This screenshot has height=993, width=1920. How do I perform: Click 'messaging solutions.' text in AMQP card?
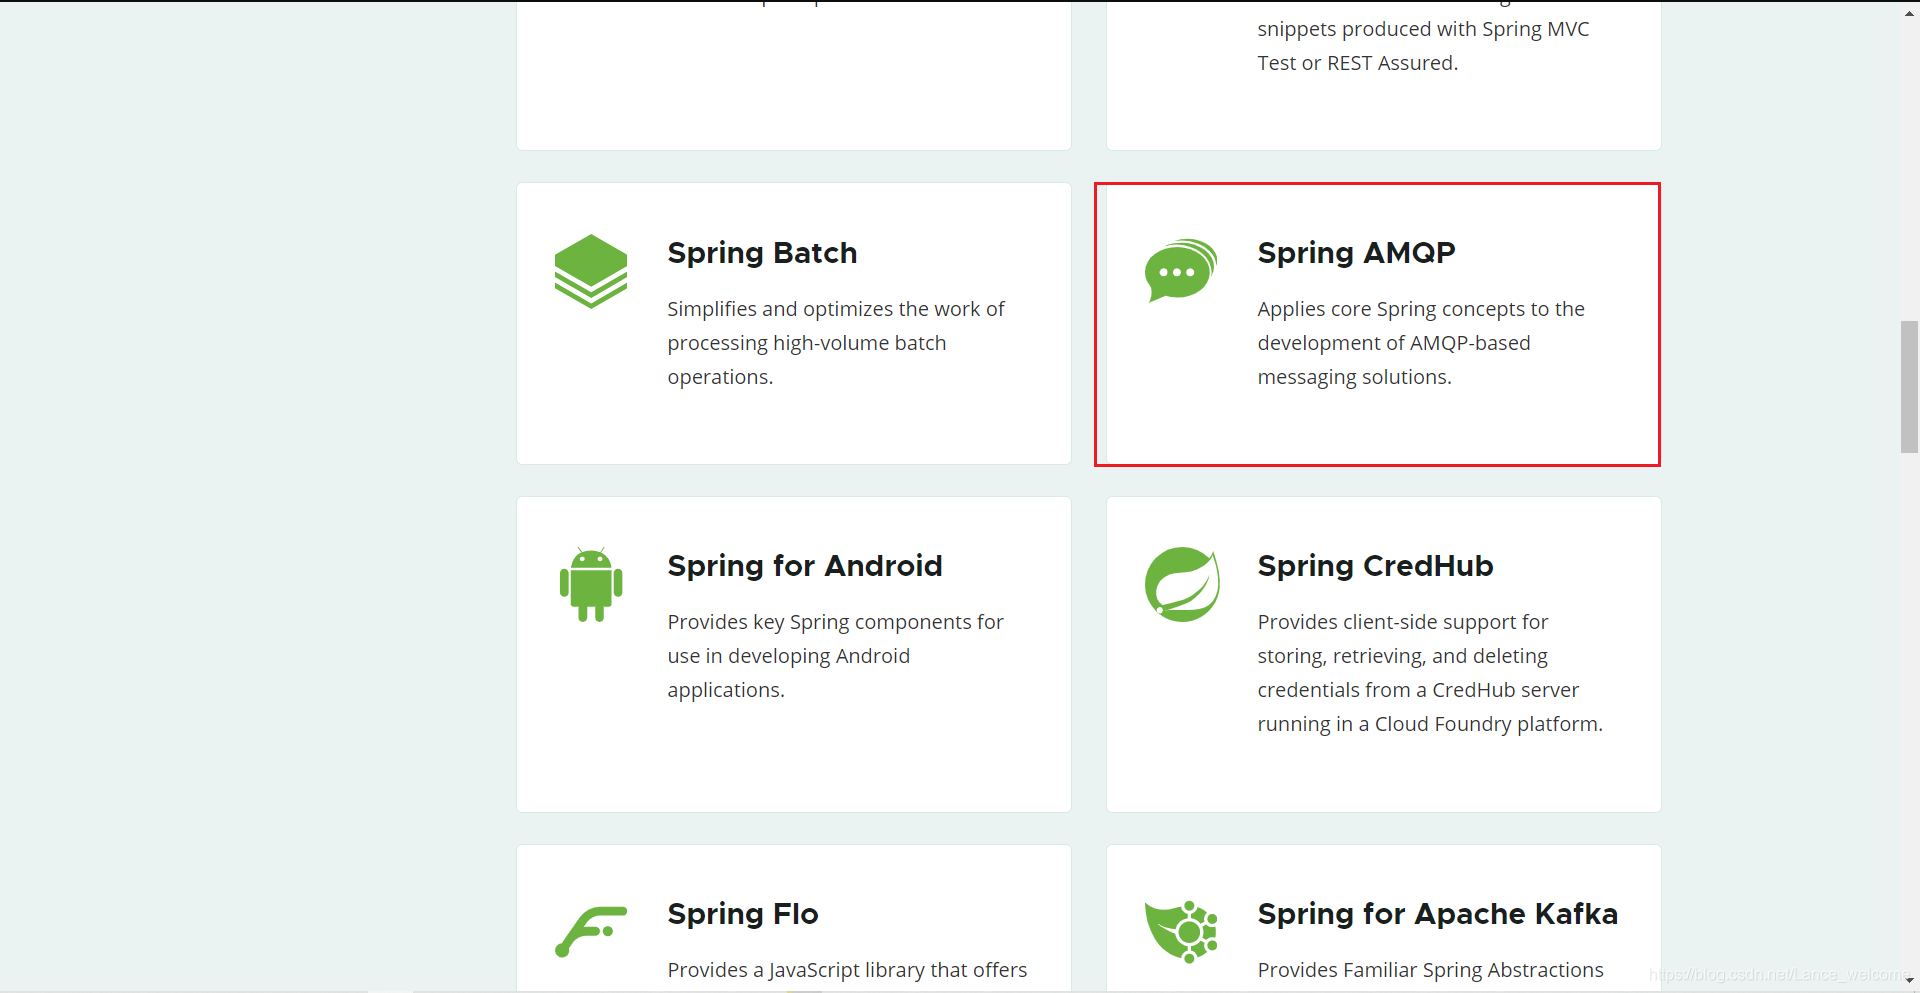(x=1354, y=377)
